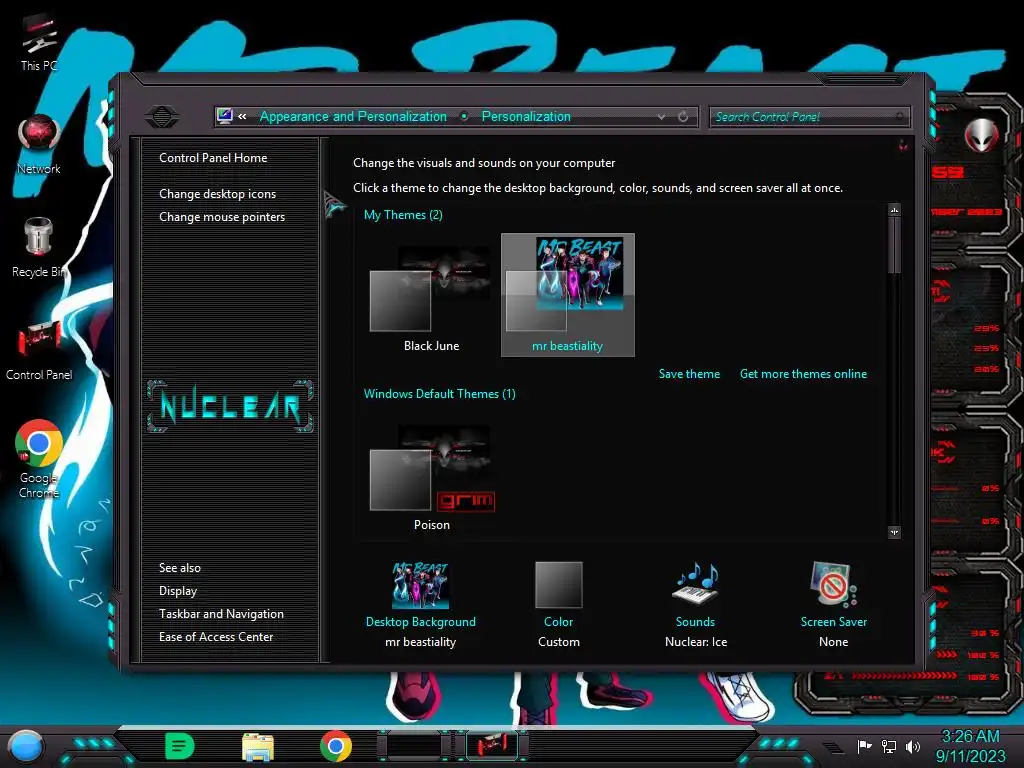
Task: Click the theme list scroll down arrow
Action: tap(895, 532)
